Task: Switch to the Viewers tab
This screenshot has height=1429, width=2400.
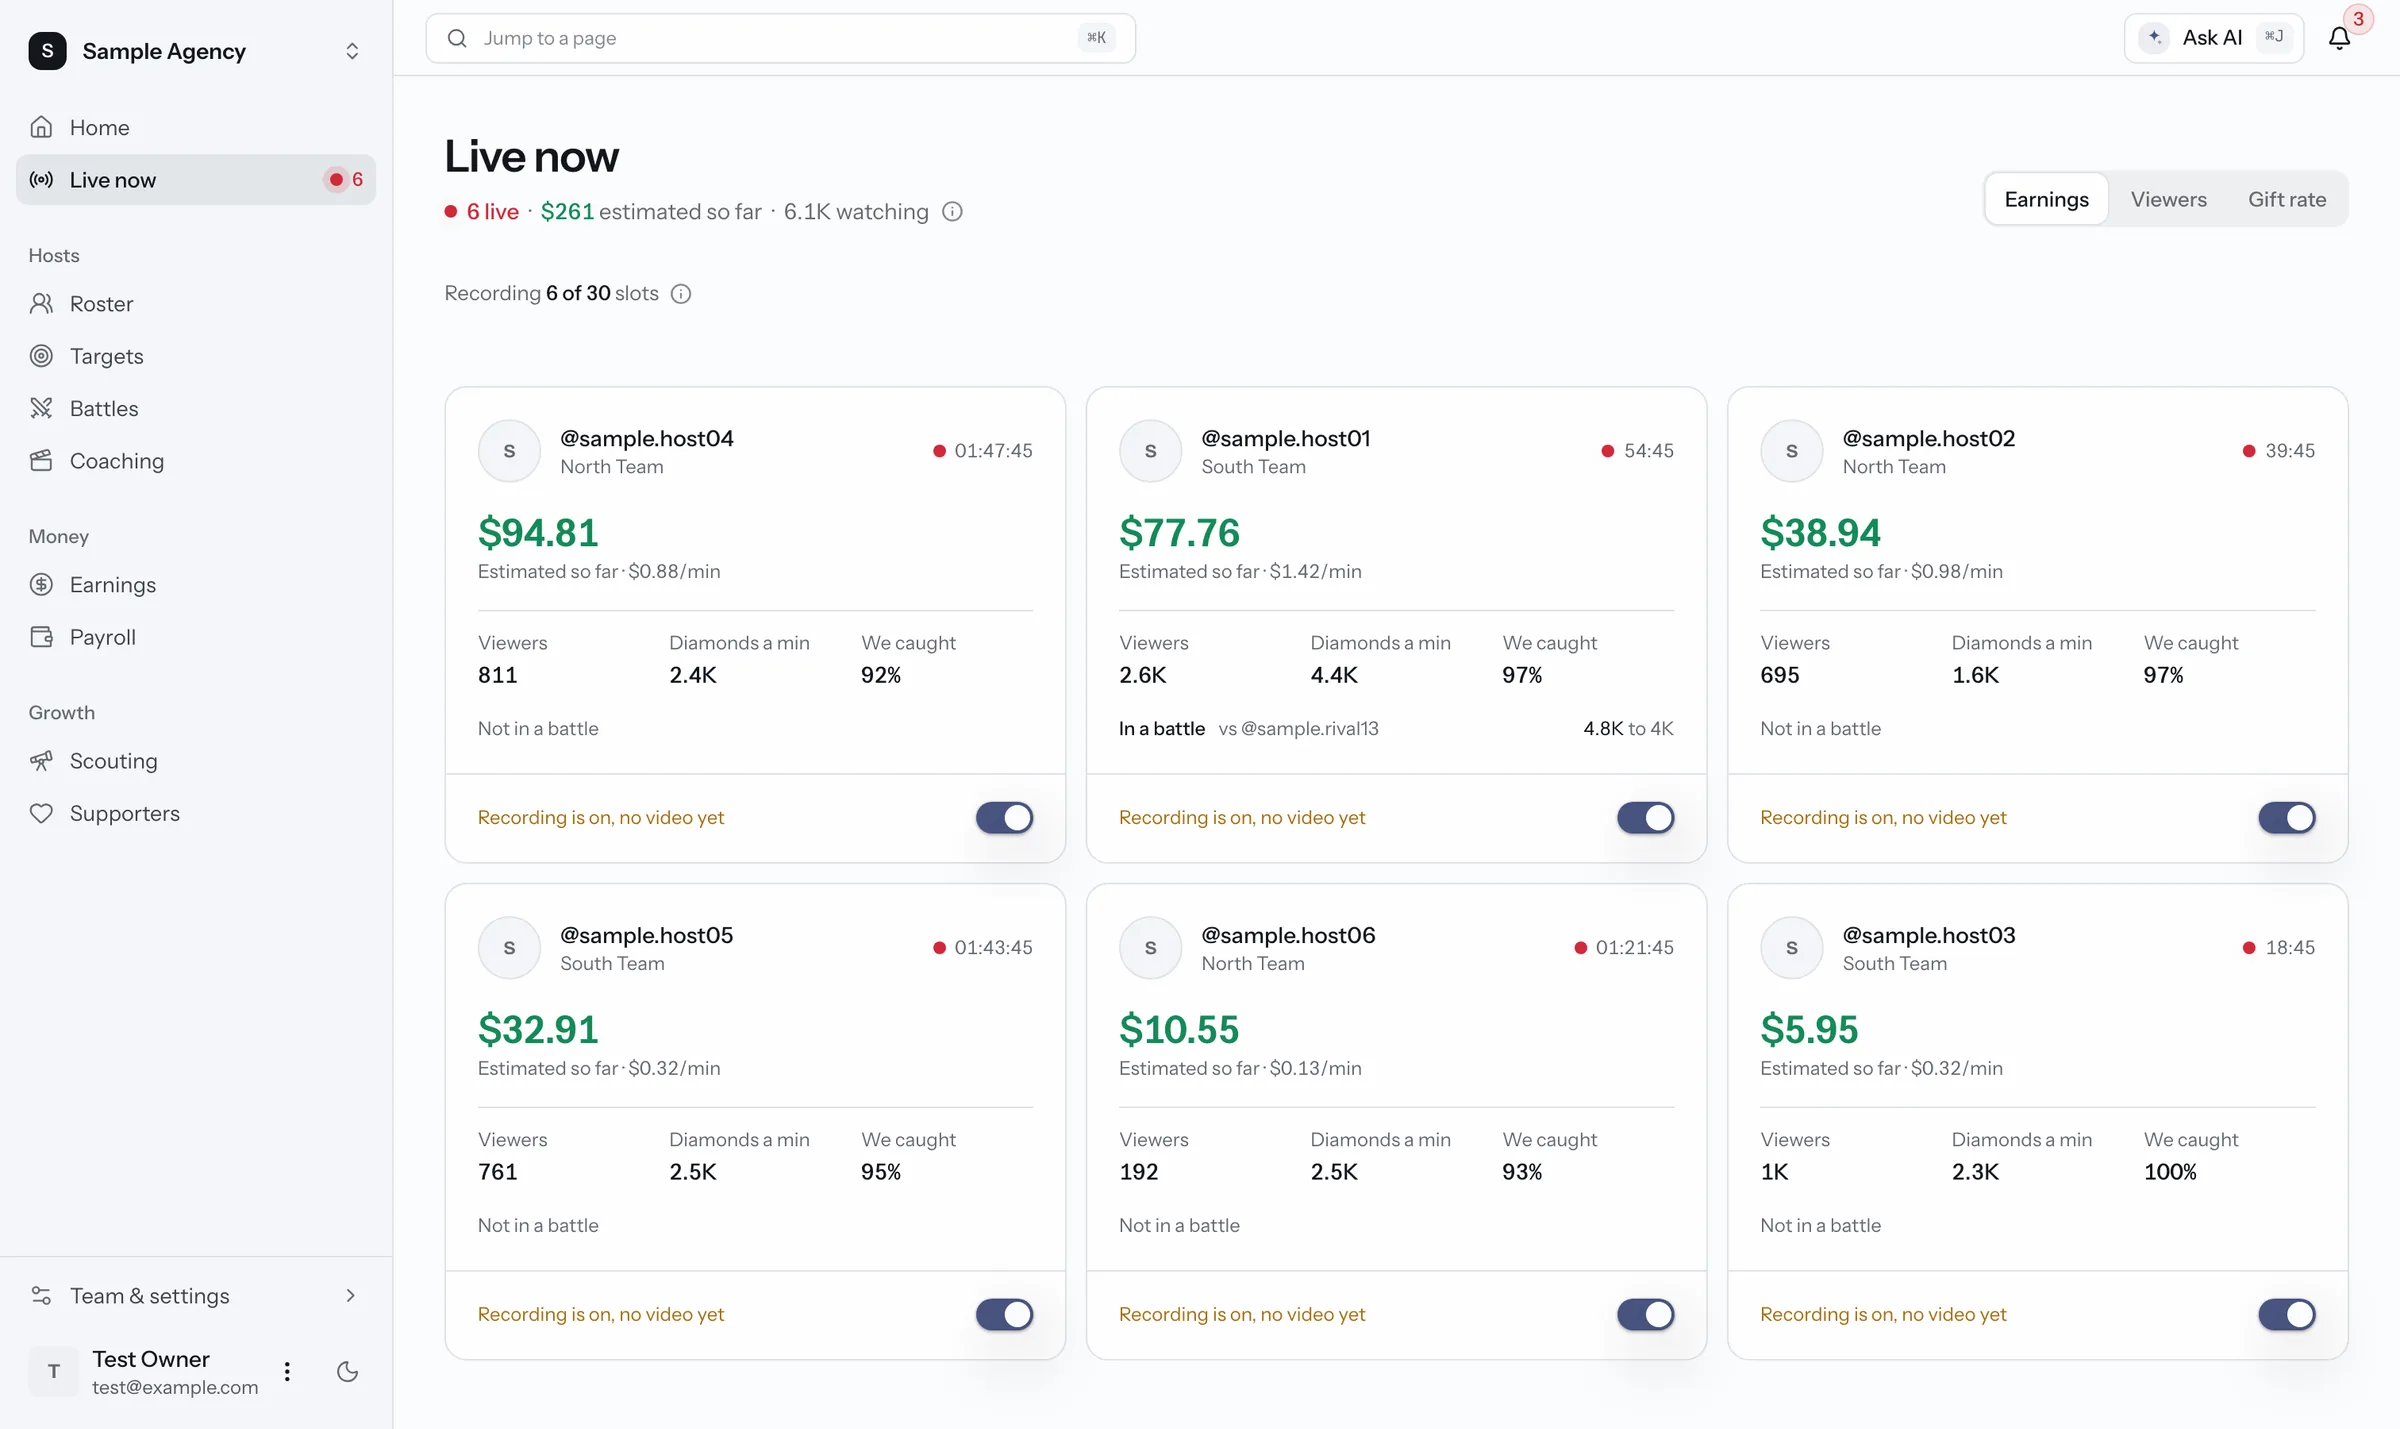Action: (x=2168, y=199)
